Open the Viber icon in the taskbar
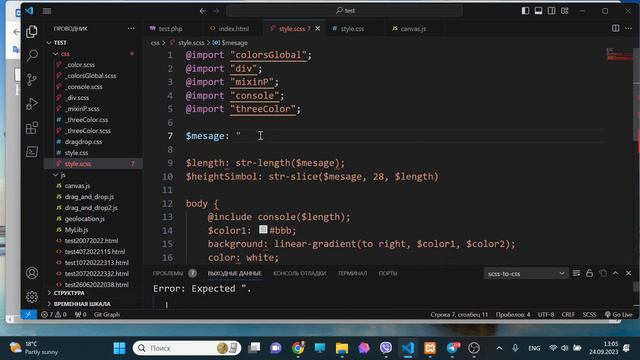 tap(386, 348)
